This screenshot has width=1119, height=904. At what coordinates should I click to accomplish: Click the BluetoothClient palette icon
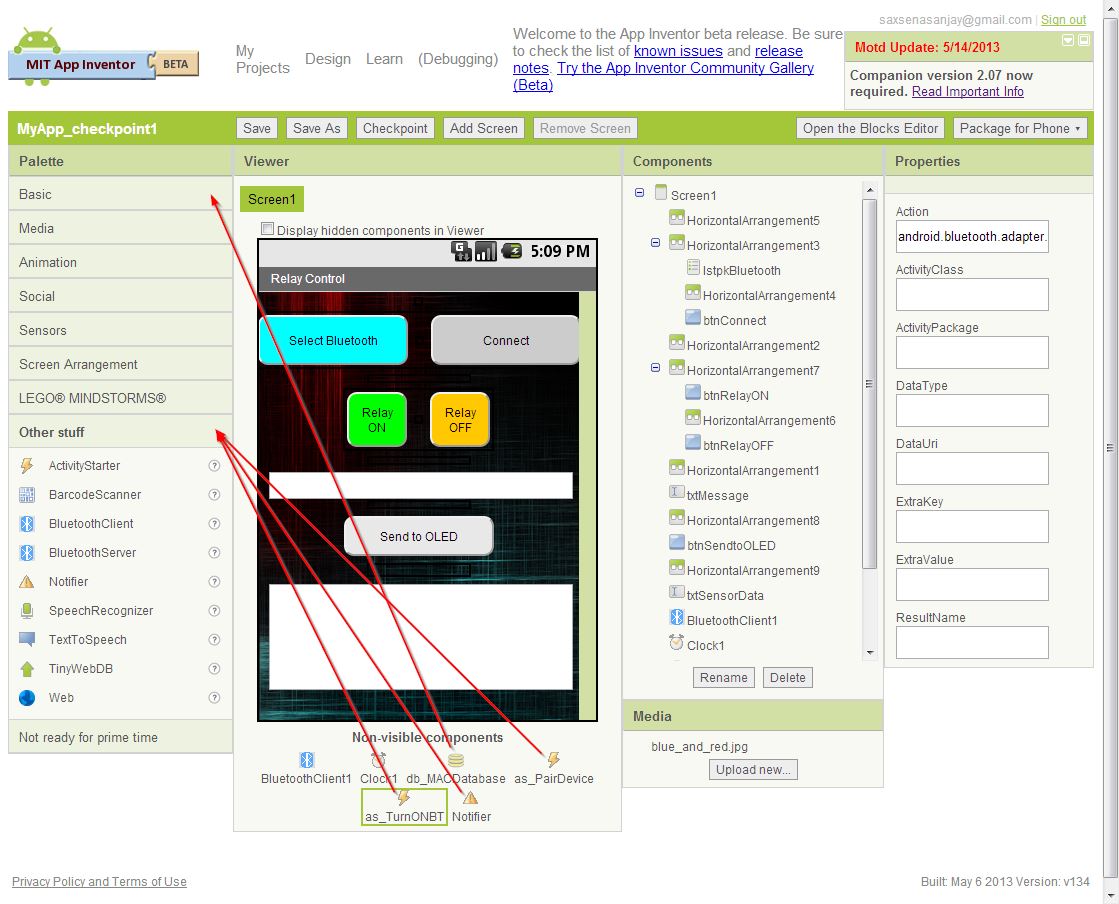click(26, 524)
